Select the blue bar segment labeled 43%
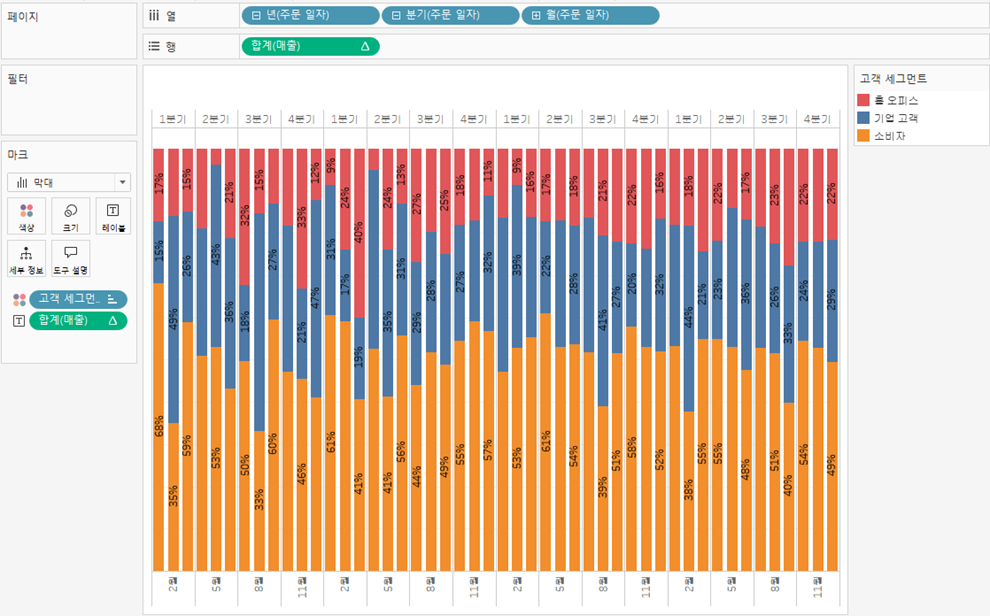This screenshot has height=616, width=990. coord(216,256)
